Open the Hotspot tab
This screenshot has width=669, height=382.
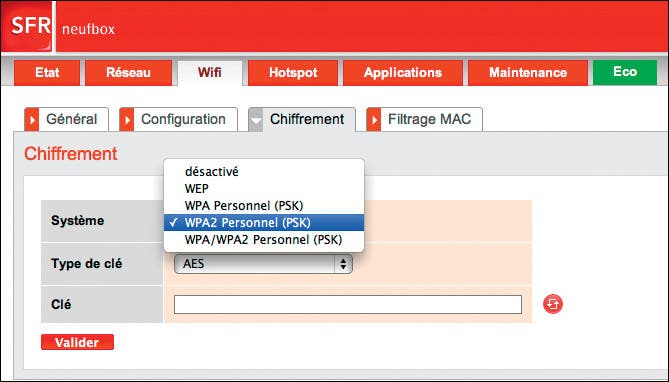click(293, 73)
